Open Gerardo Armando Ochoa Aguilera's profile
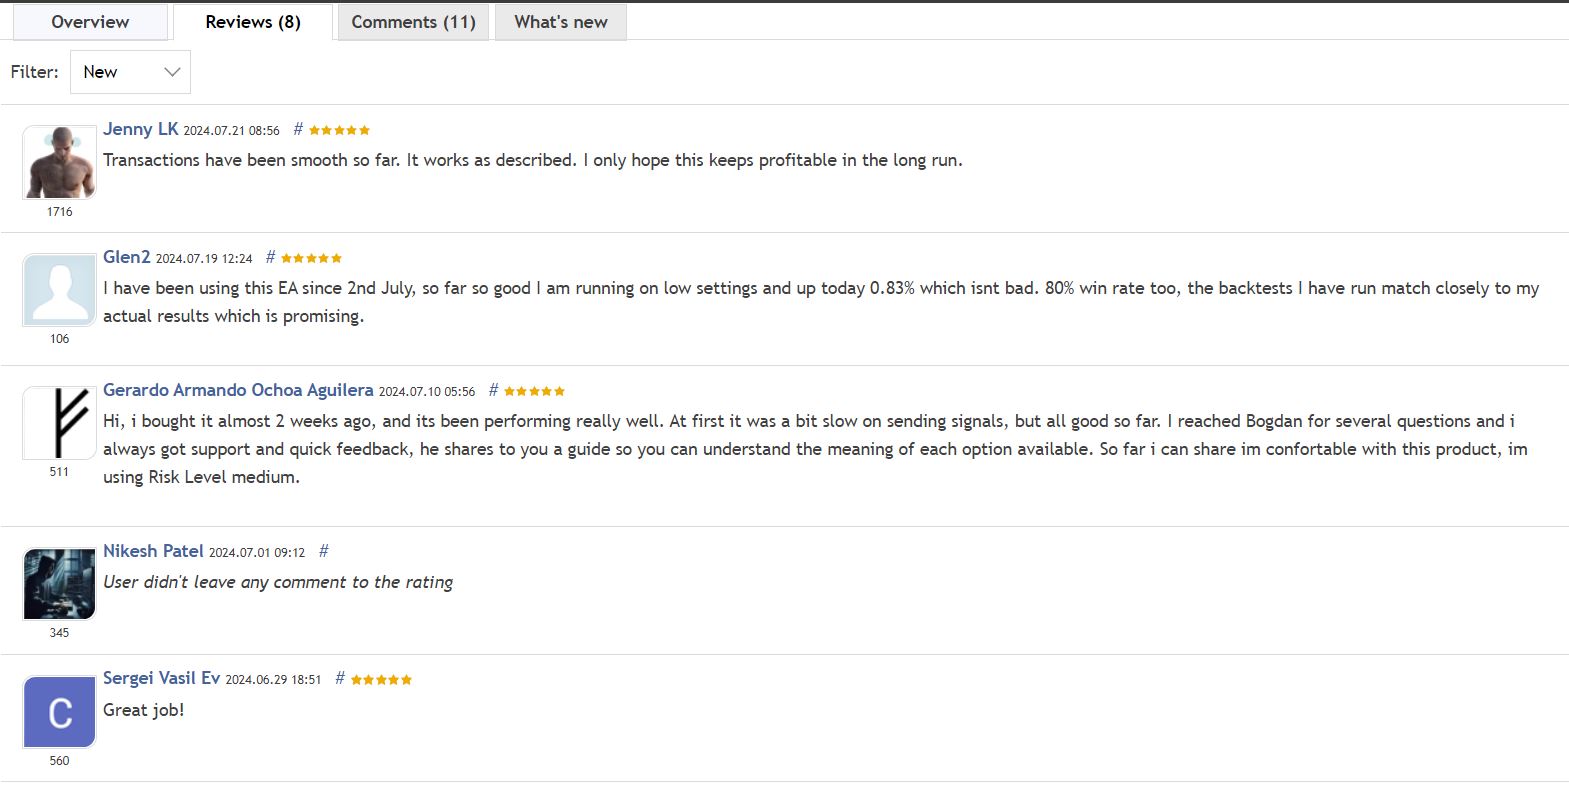Screen dimensions: 1569x788 pos(238,390)
